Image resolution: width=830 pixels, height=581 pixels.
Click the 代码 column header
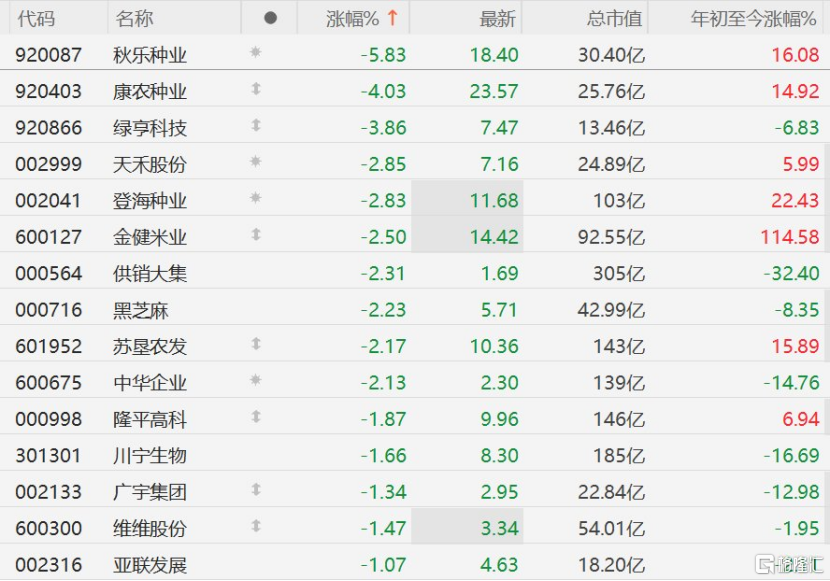[x=36, y=19]
